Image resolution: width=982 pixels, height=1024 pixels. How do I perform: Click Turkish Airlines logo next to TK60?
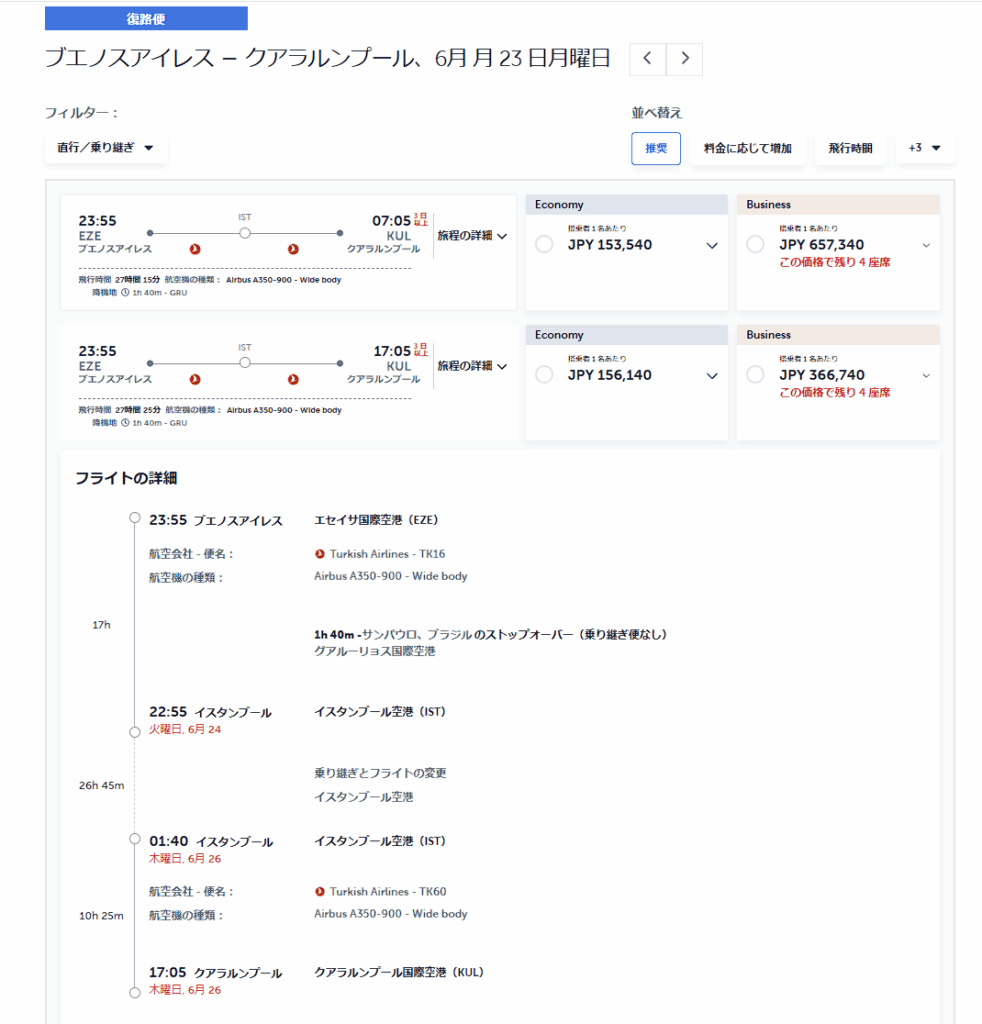pos(320,891)
